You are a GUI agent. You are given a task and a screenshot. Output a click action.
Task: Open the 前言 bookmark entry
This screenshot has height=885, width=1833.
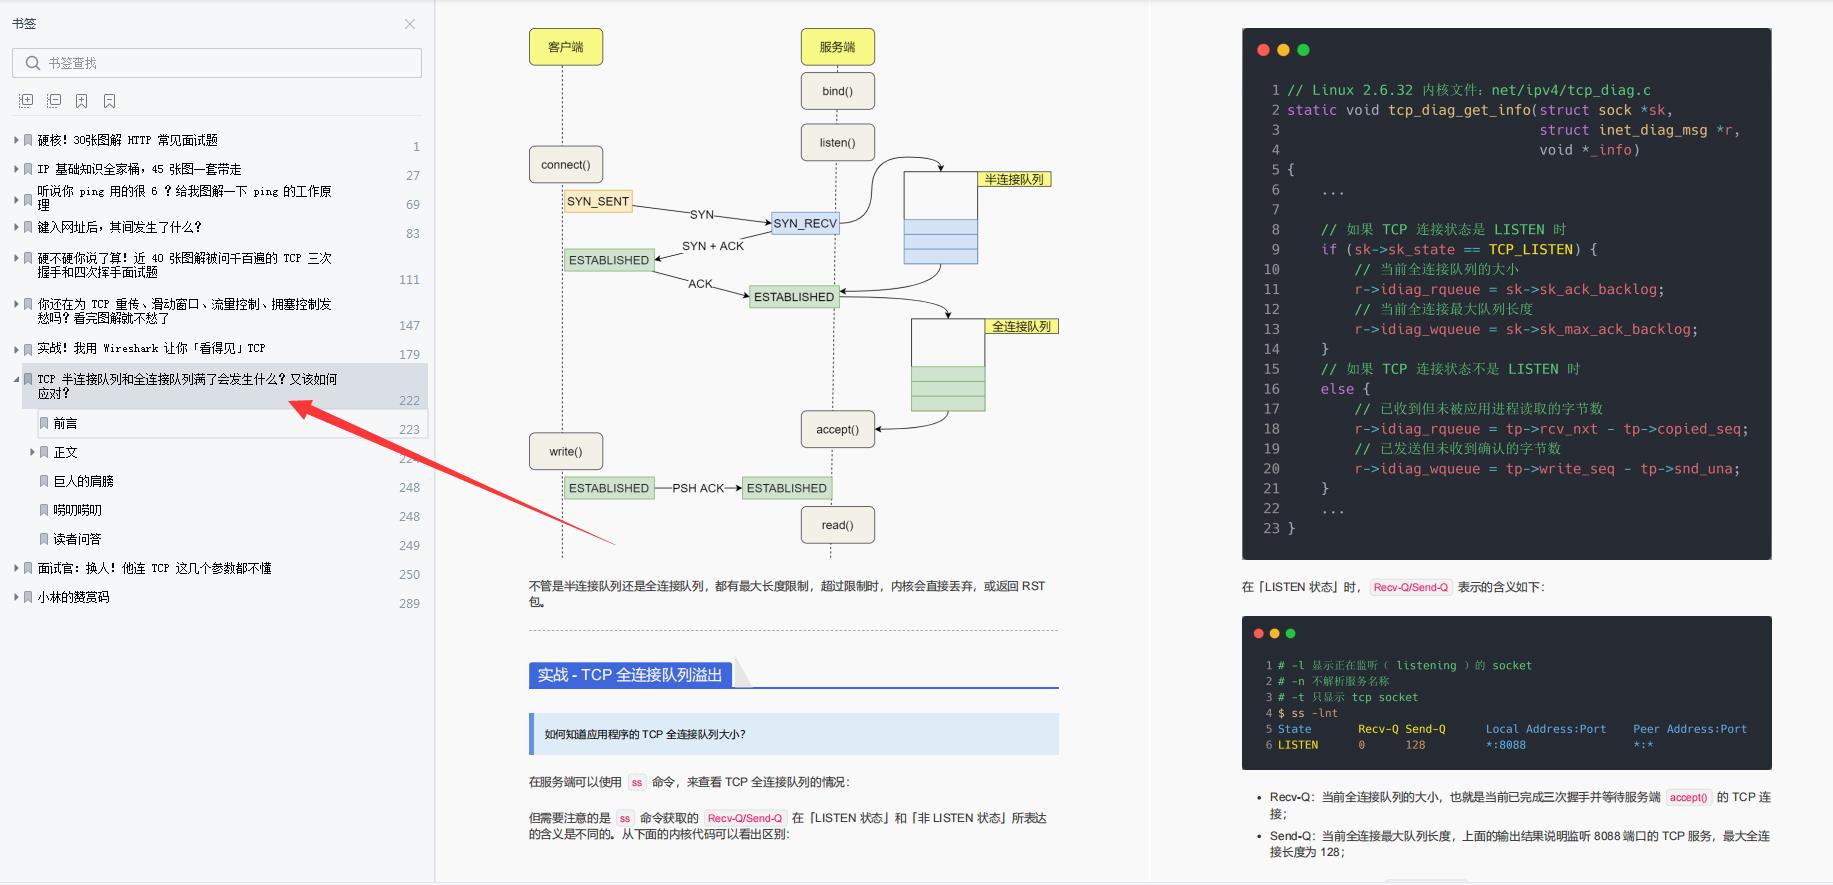pyautogui.click(x=65, y=424)
